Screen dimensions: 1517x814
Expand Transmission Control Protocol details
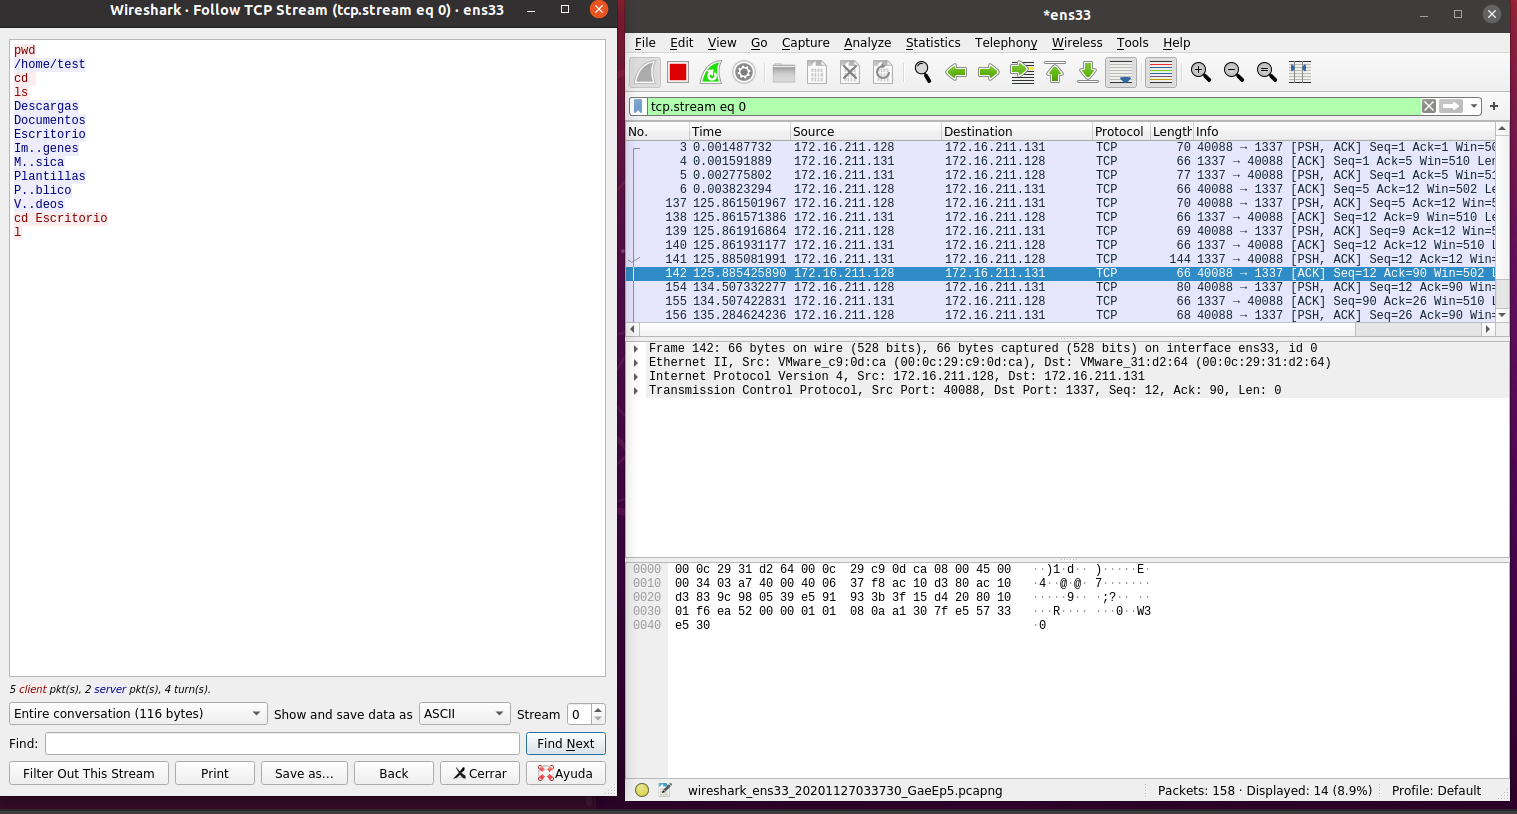[636, 390]
